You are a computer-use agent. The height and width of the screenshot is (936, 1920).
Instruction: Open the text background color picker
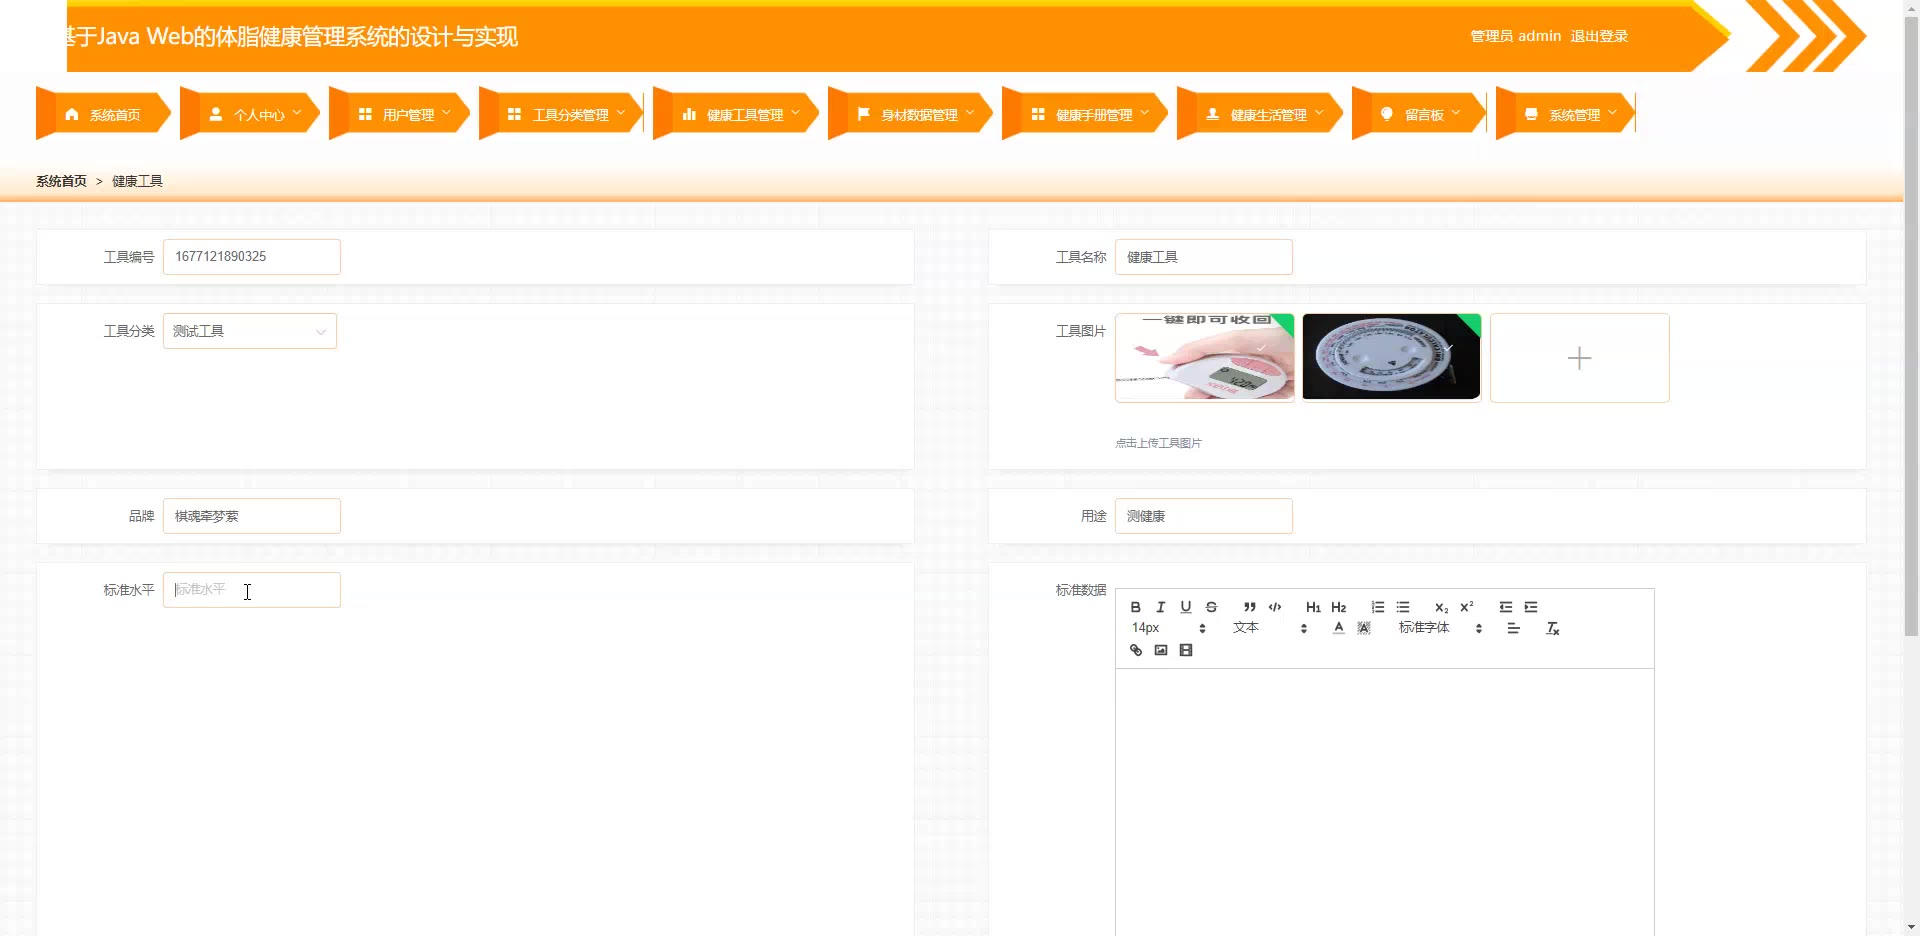tap(1364, 628)
